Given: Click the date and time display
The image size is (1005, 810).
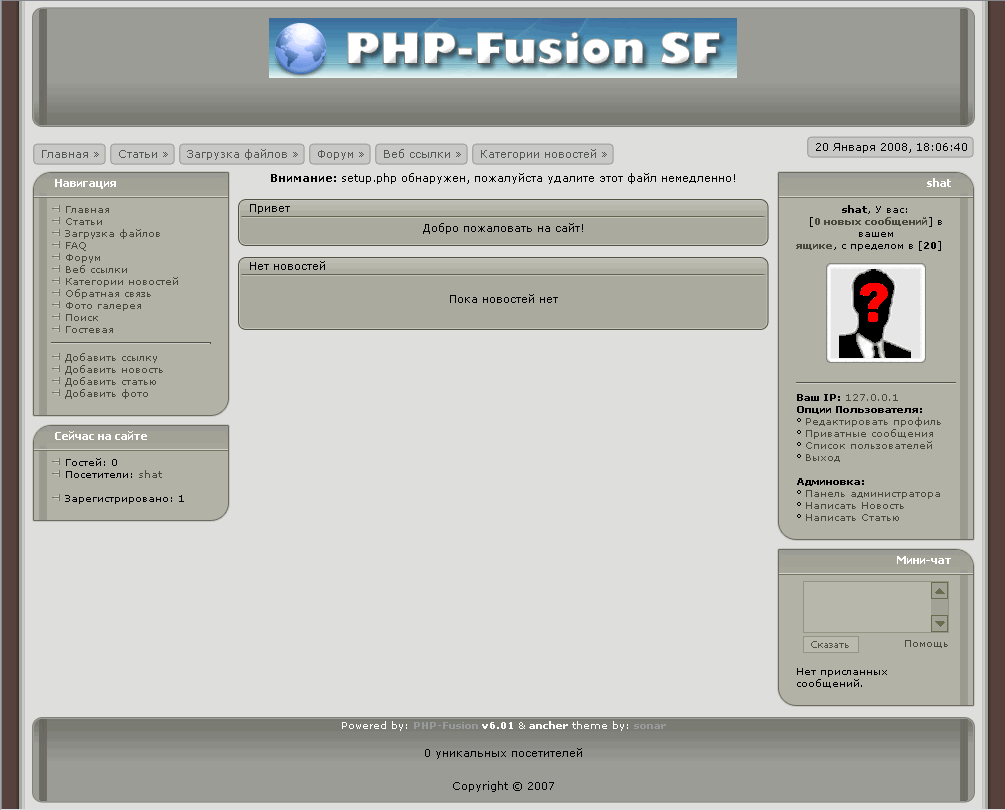Looking at the screenshot, I should (891, 147).
